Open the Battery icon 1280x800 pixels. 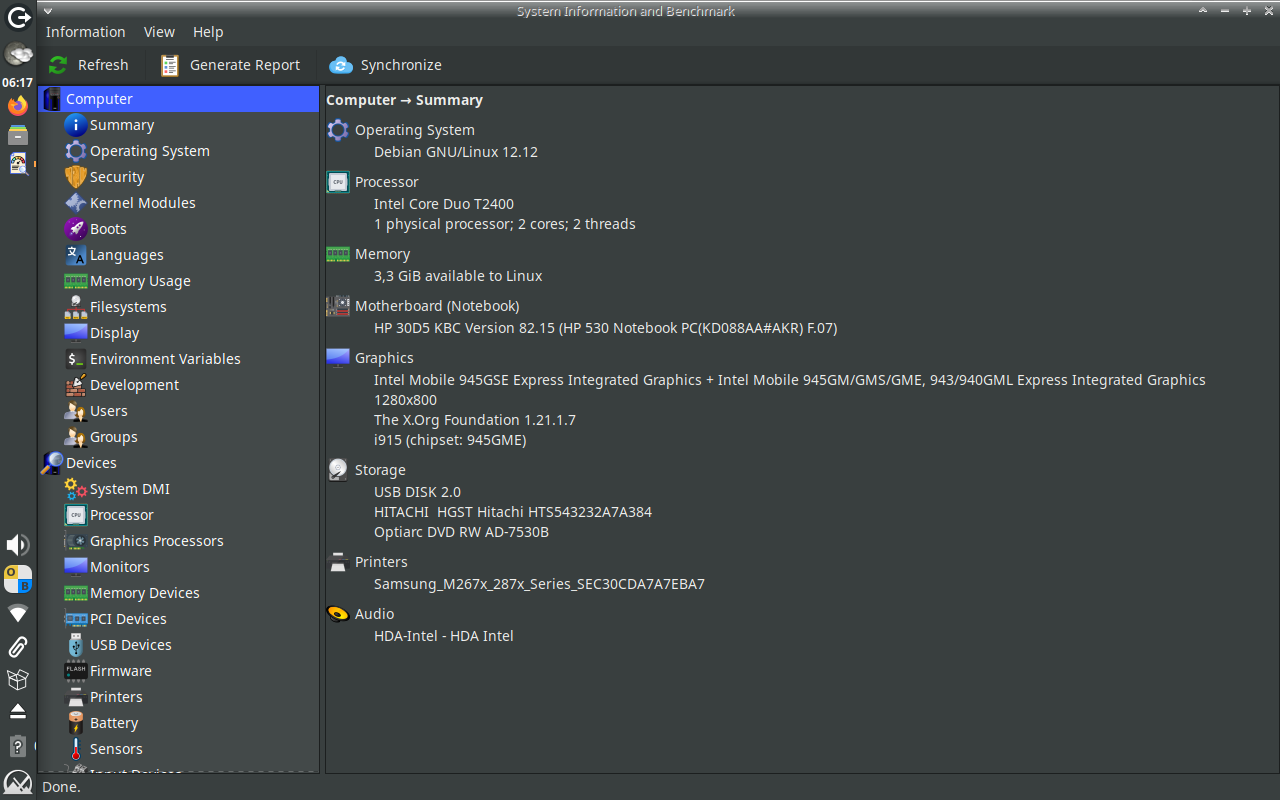[76, 723]
